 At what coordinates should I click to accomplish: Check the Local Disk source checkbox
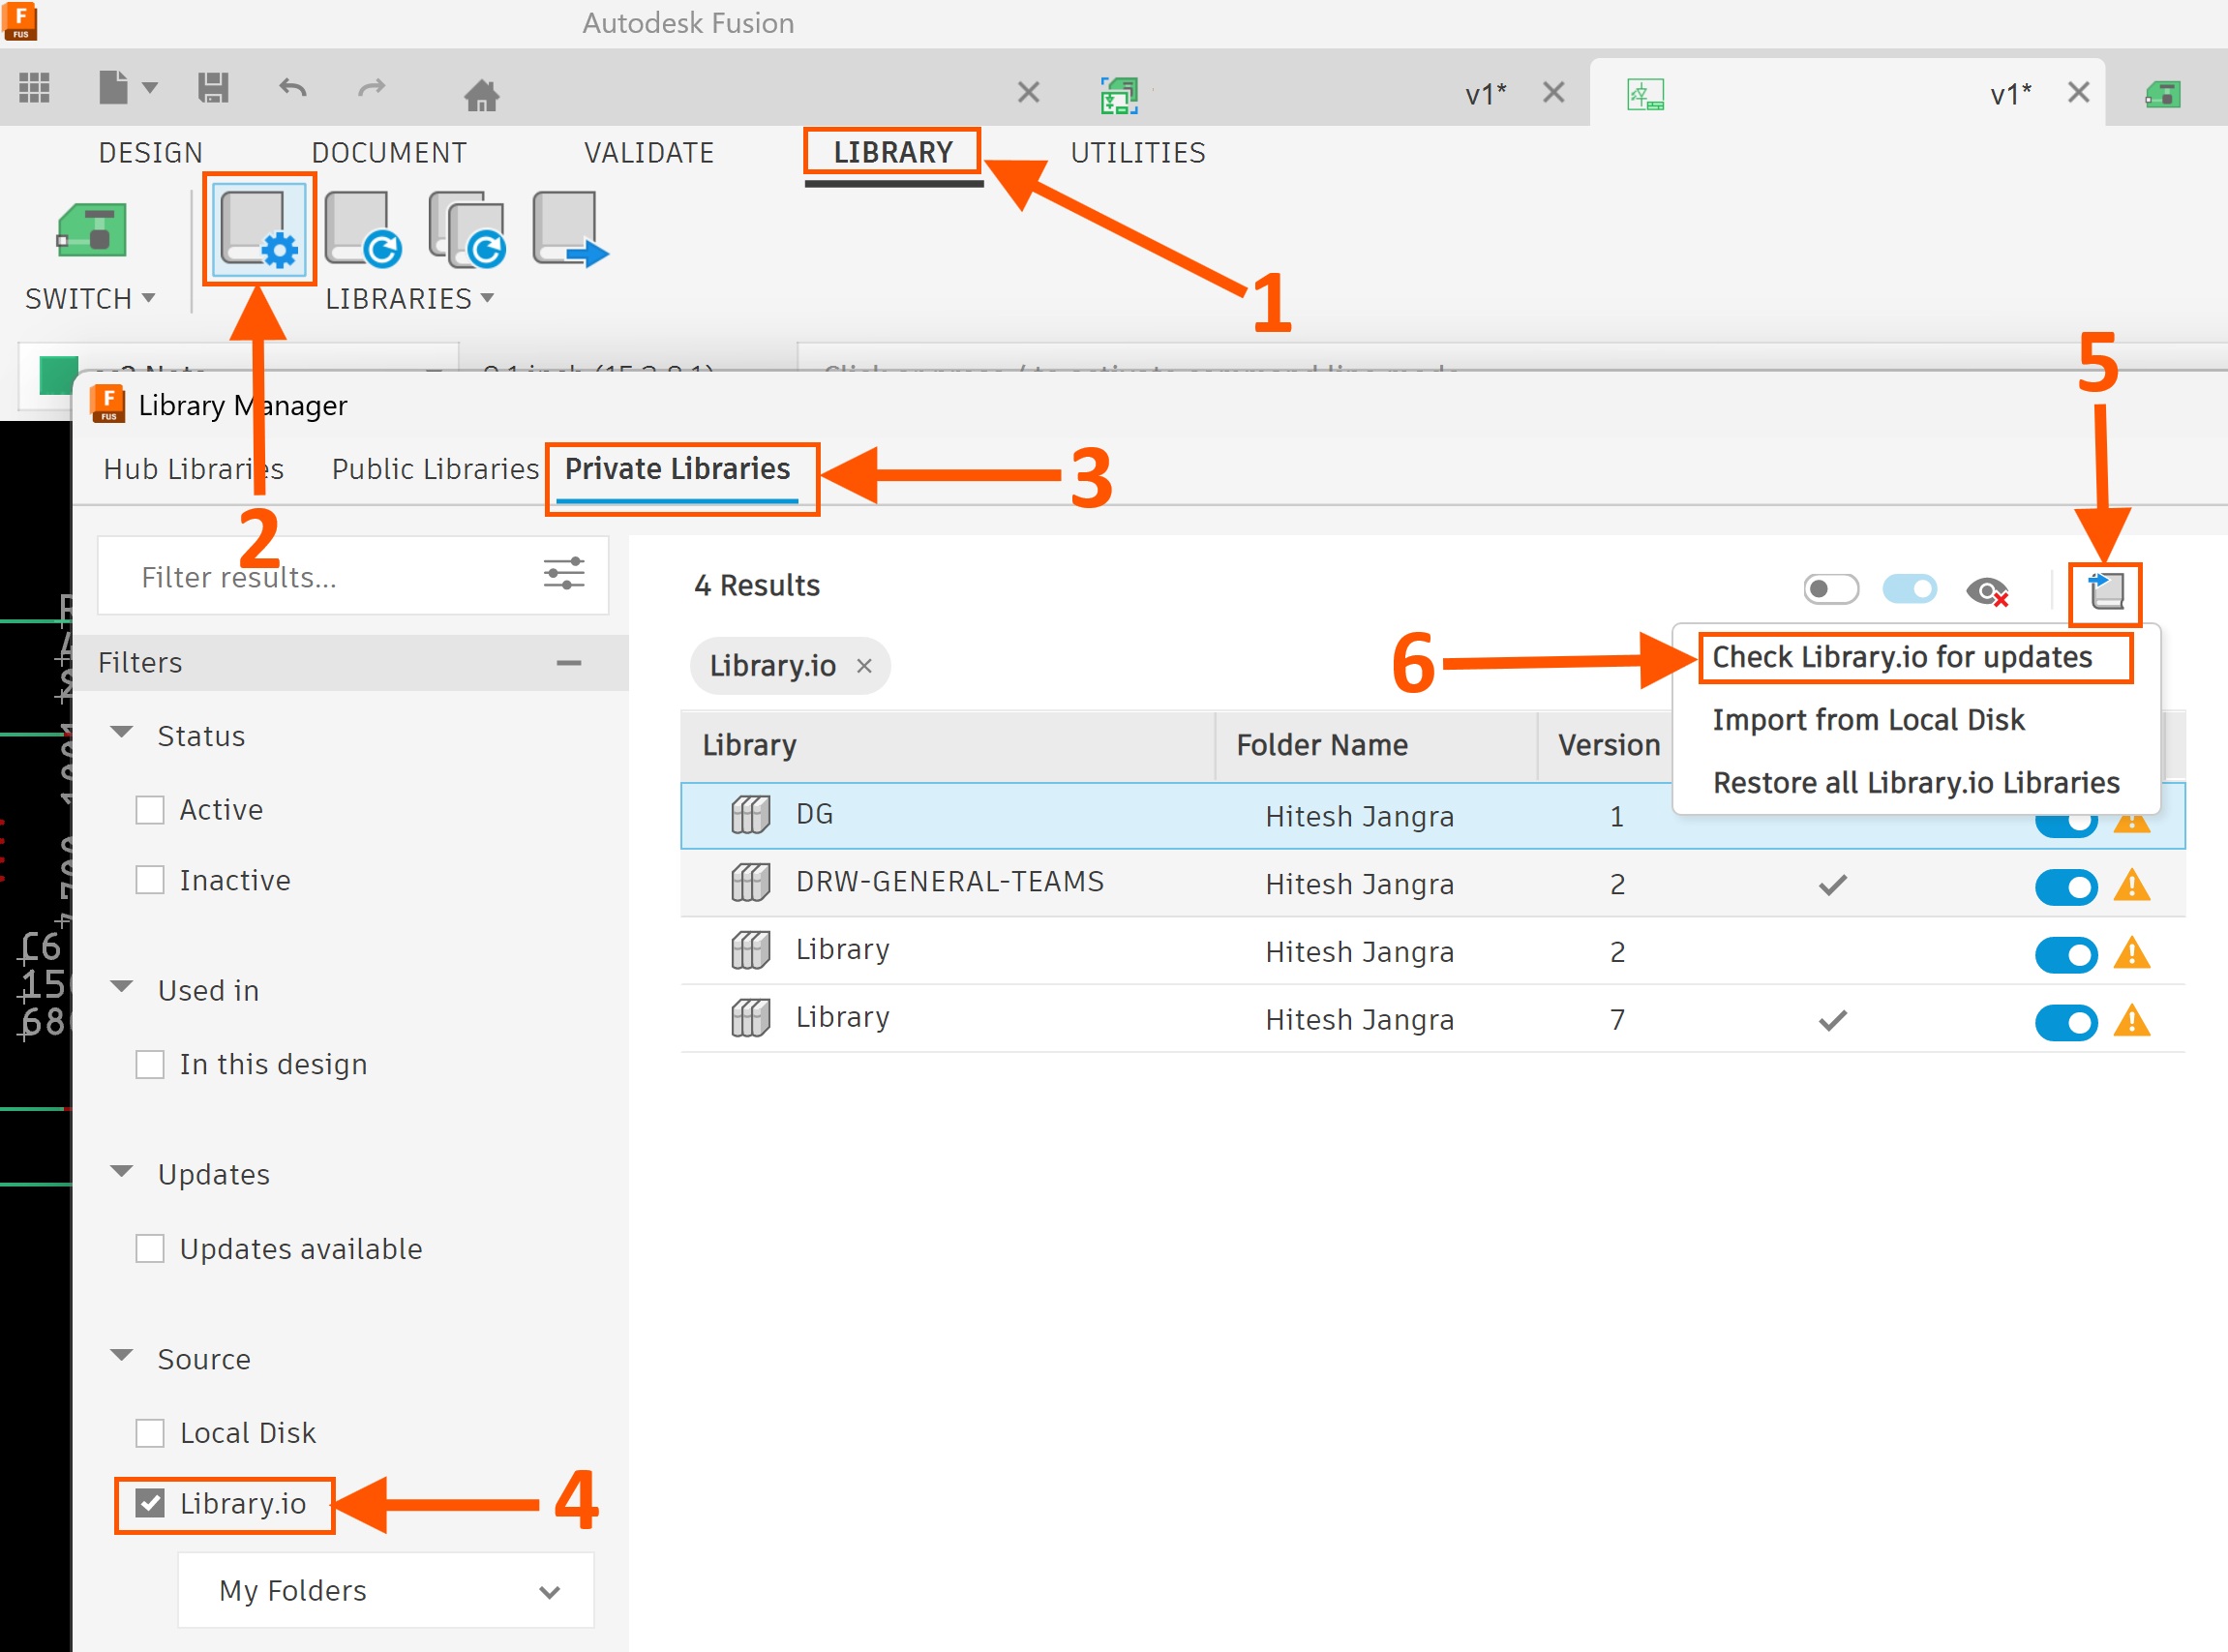[150, 1433]
